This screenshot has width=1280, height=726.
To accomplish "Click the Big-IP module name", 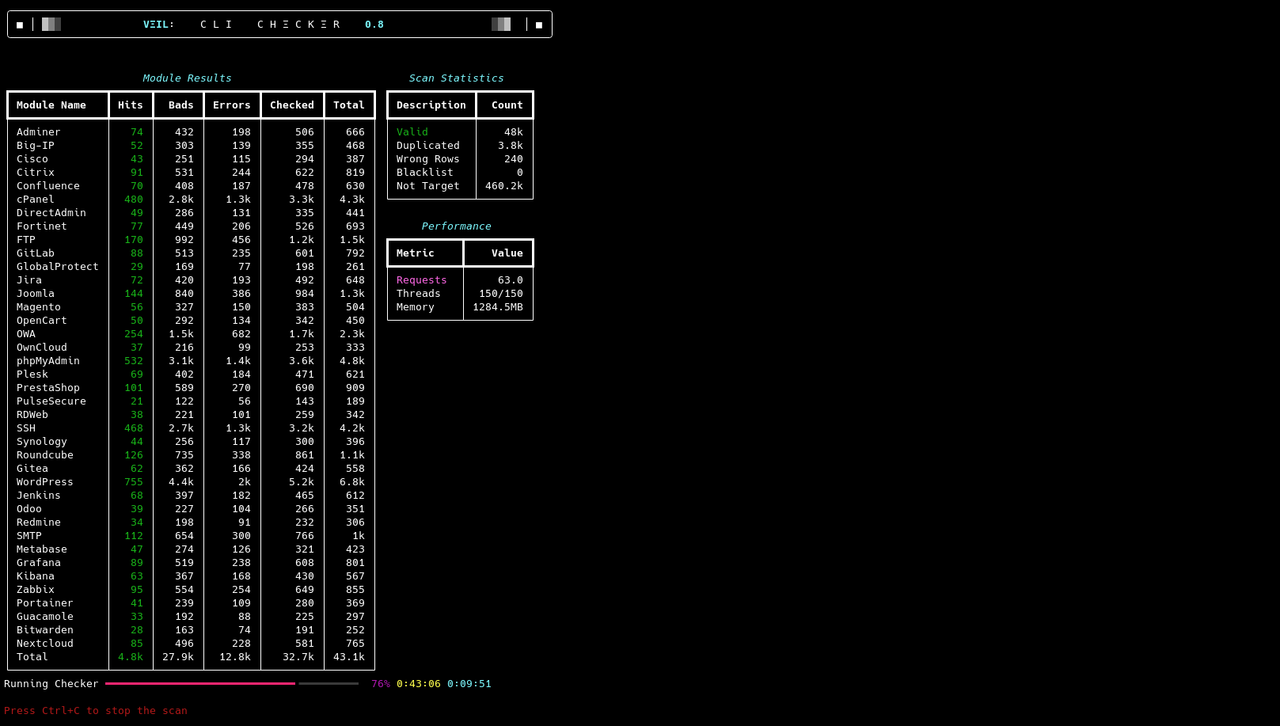I will point(36,145).
